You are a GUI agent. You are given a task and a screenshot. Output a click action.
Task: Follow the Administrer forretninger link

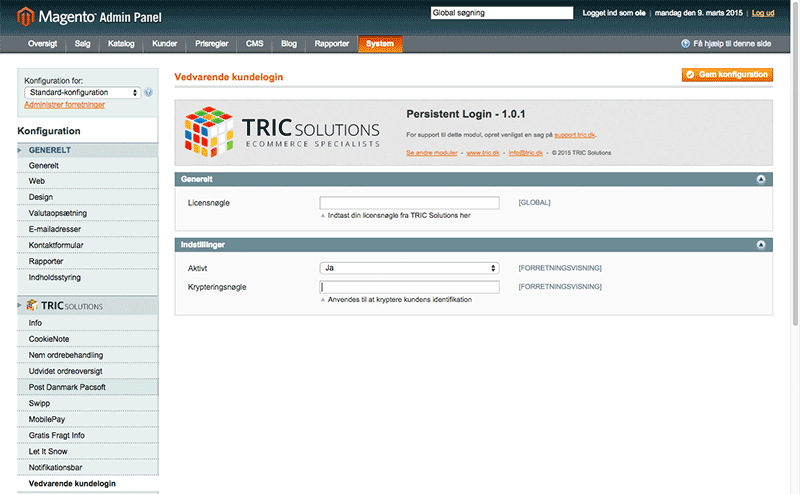click(x=64, y=104)
